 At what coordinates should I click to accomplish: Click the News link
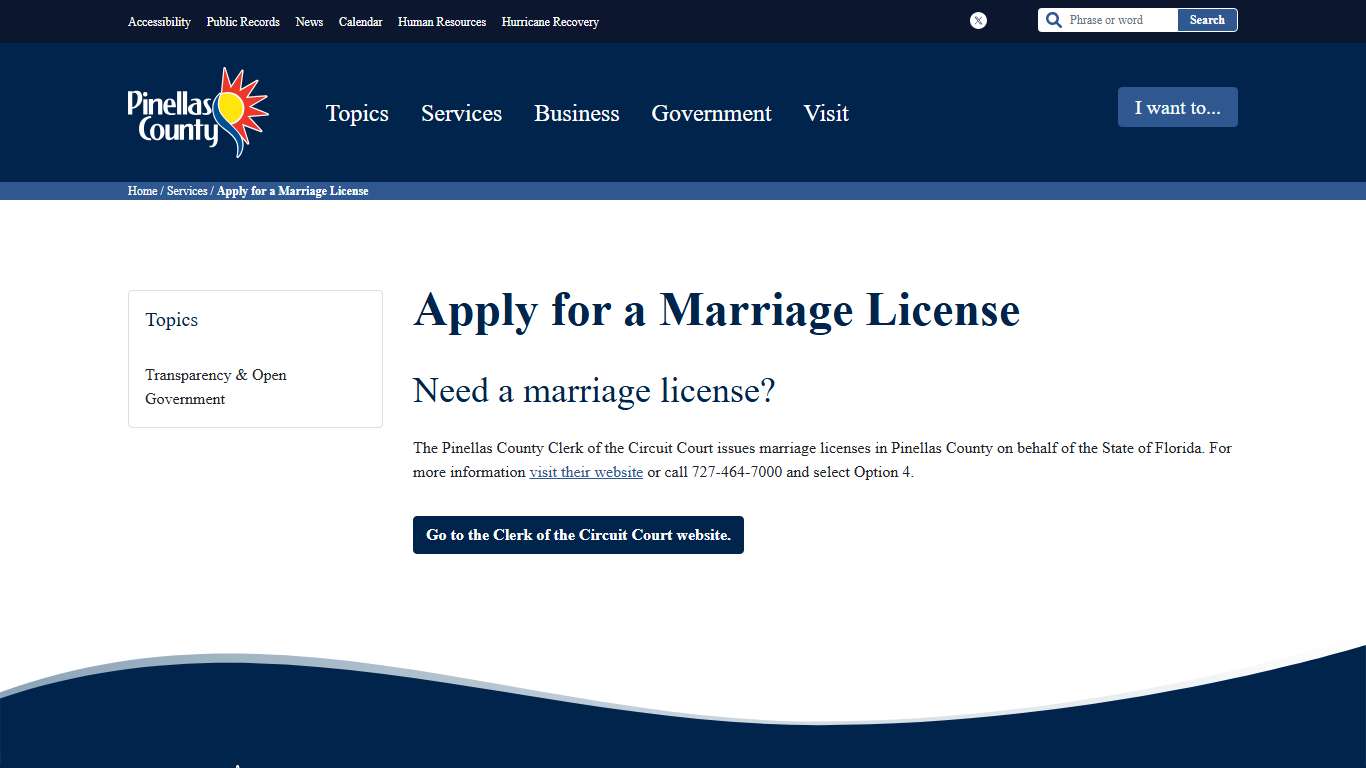pyautogui.click(x=309, y=21)
